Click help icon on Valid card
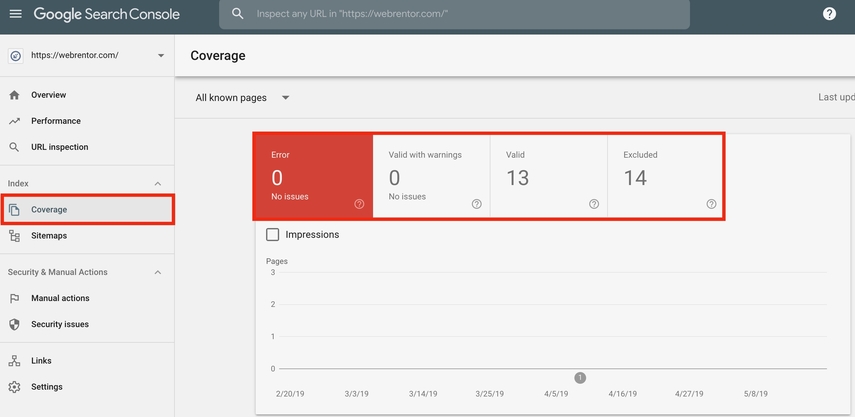 click(x=594, y=204)
